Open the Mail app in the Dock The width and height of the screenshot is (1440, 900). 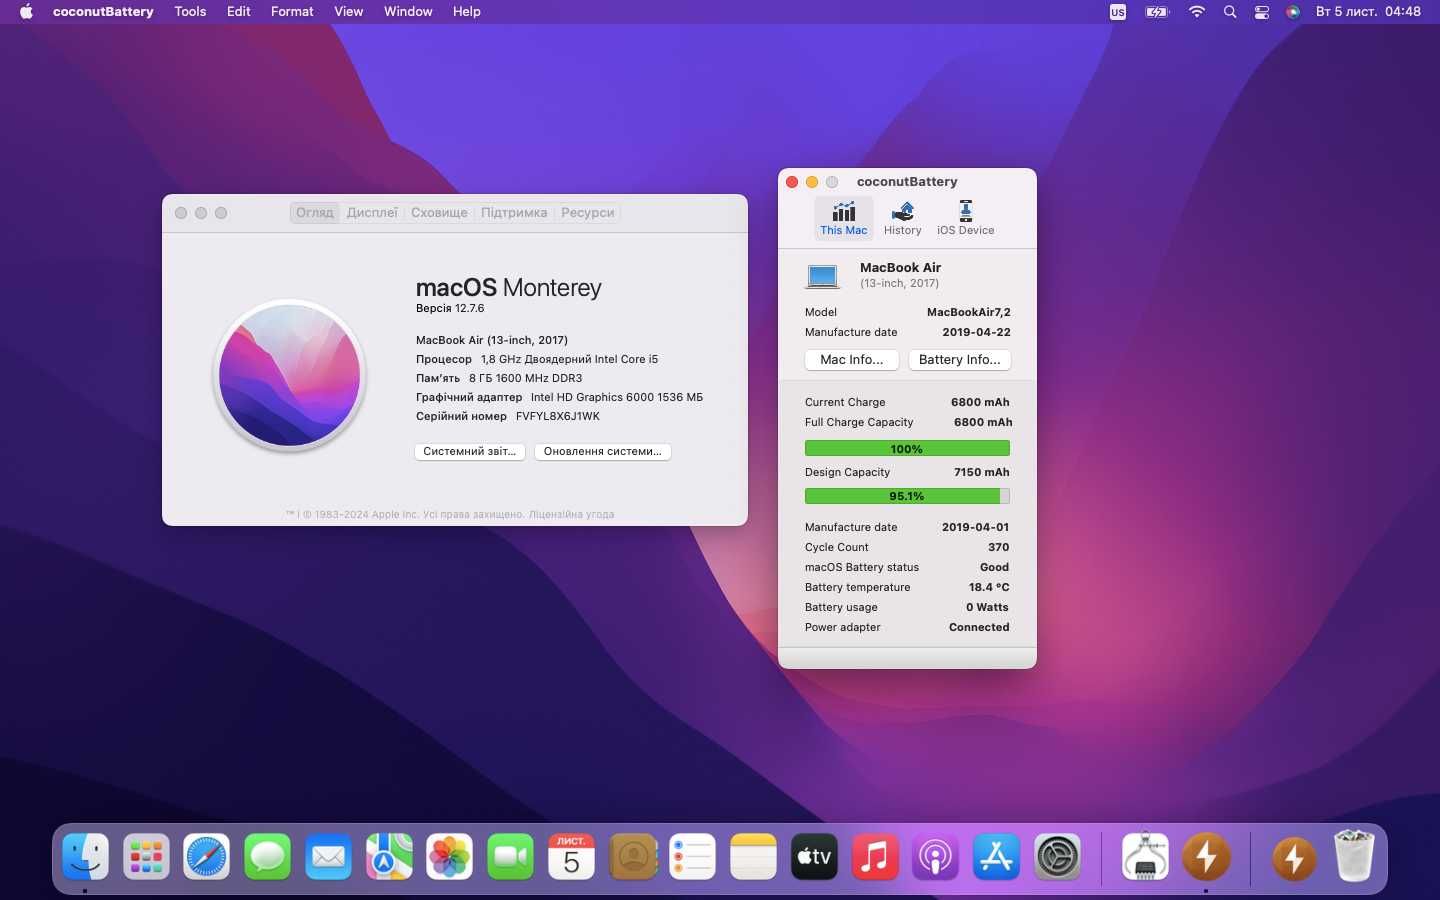(328, 857)
